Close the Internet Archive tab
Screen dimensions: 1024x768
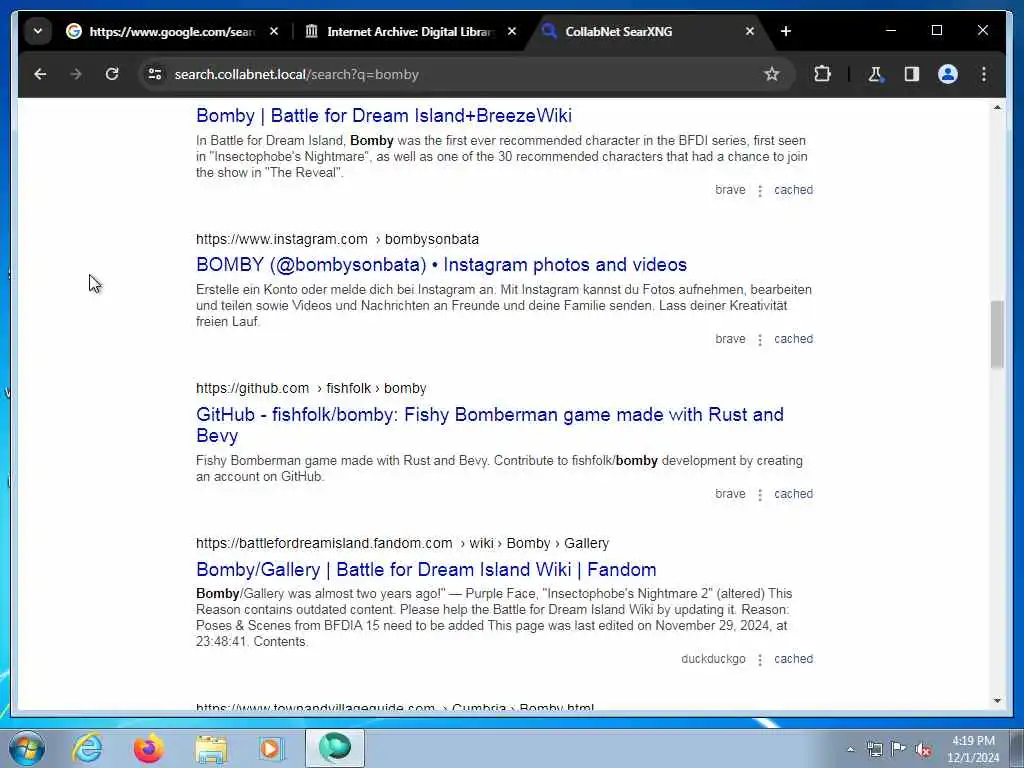coord(512,31)
